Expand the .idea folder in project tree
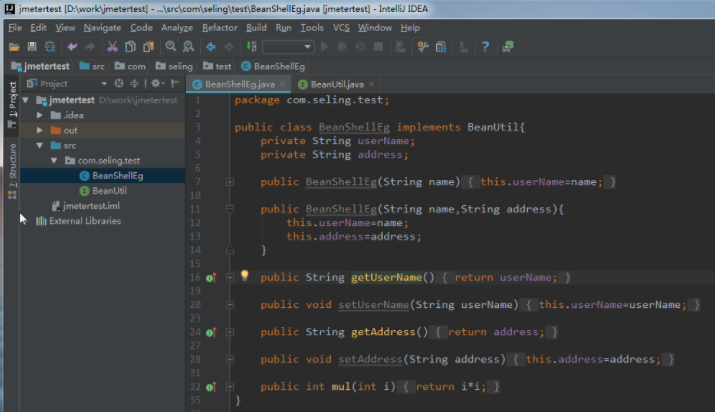Viewport: 715px width, 412px height. tap(40, 115)
